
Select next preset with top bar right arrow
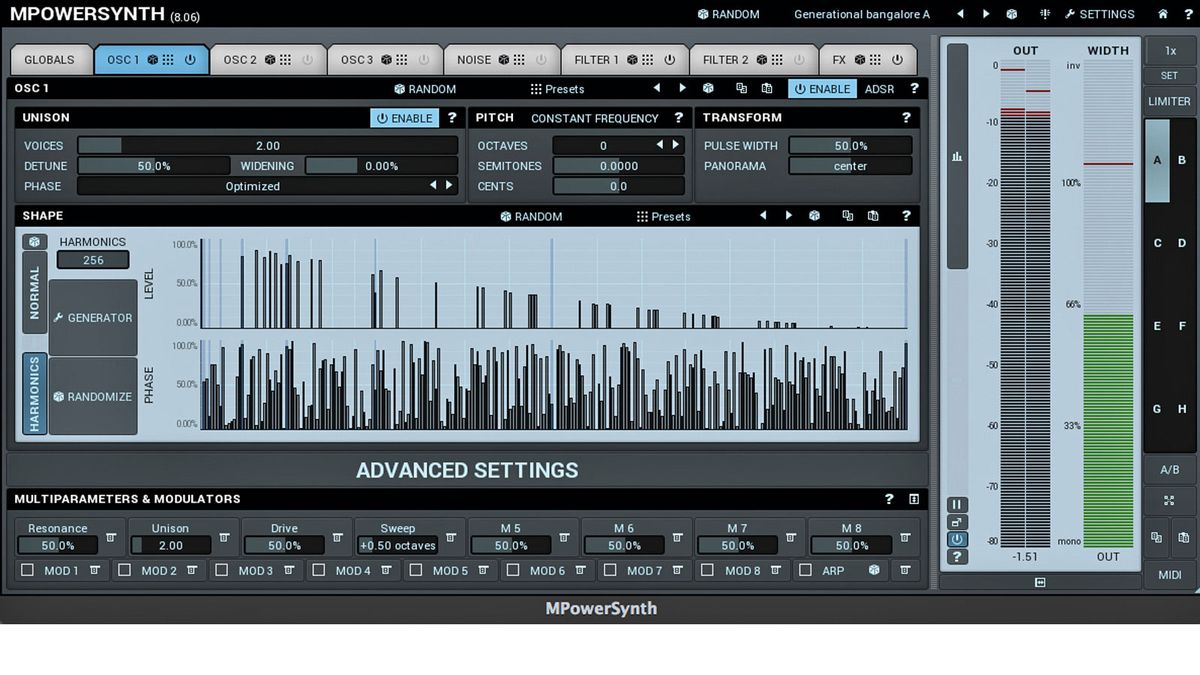coord(986,14)
